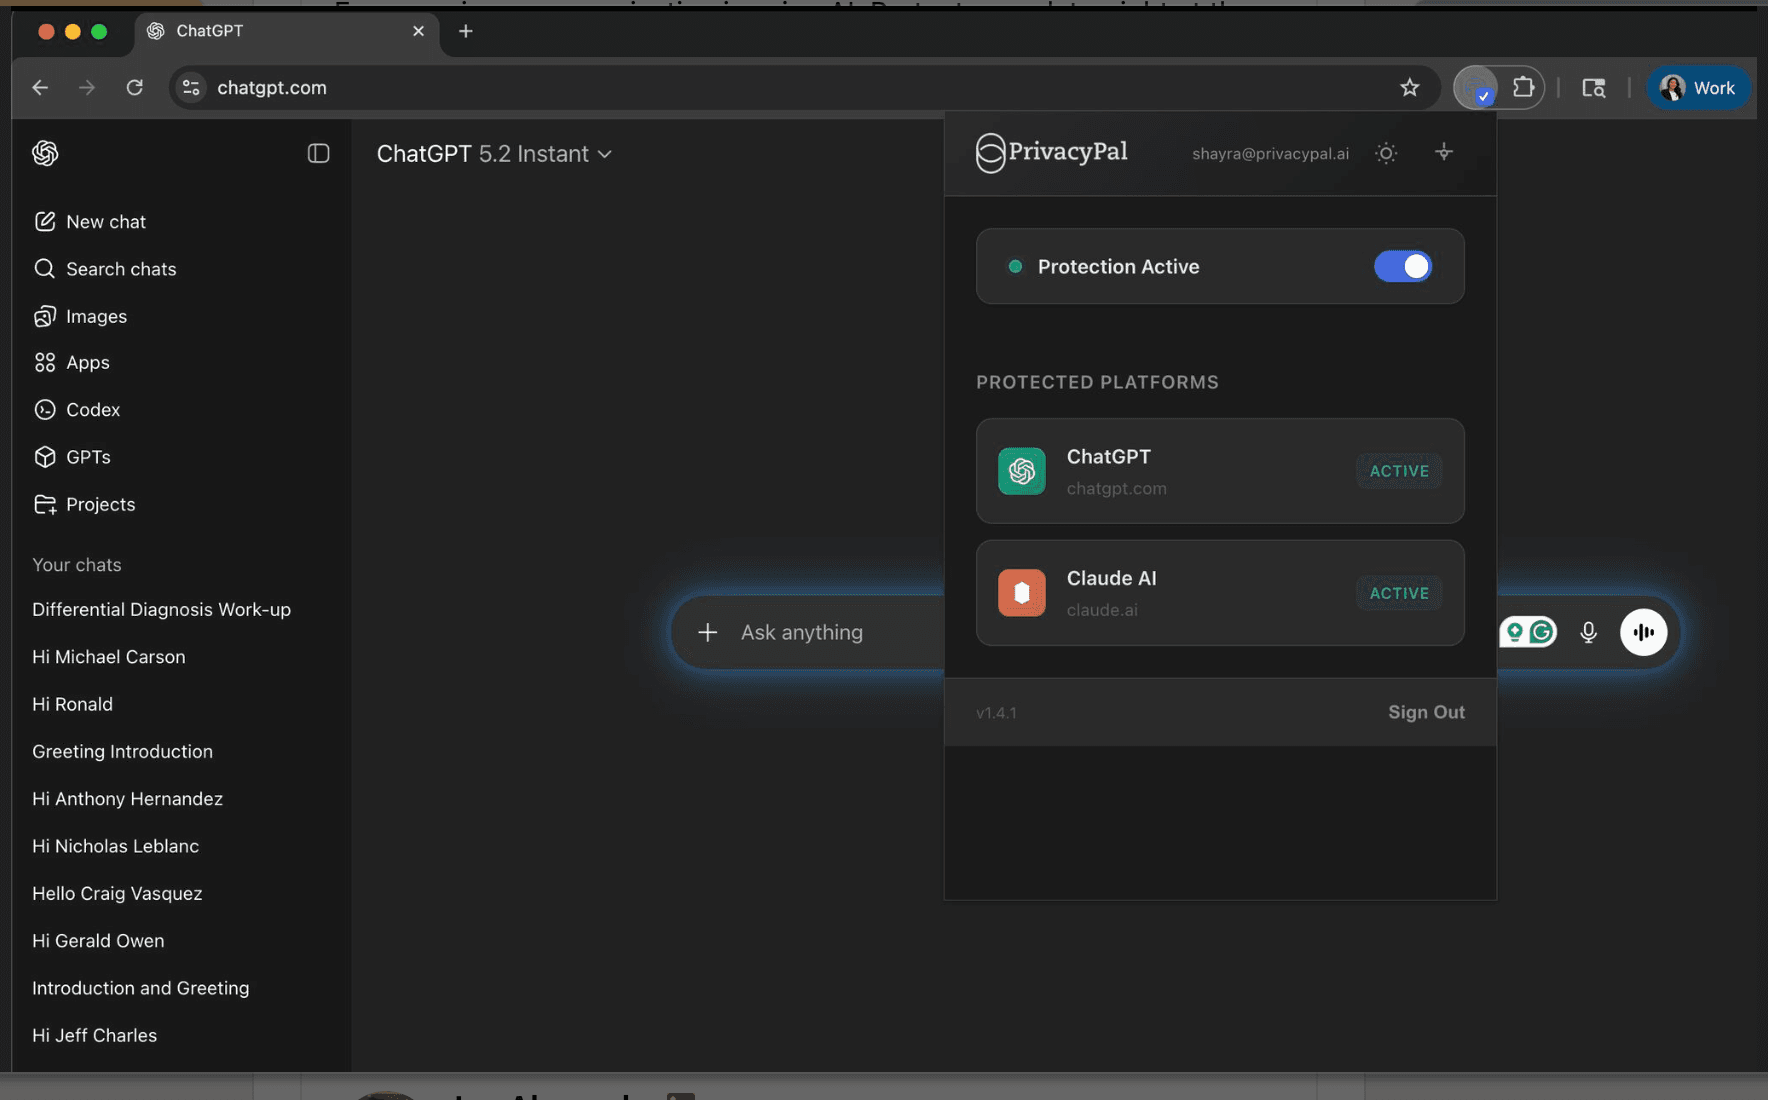
Task: Open Codex from the sidebar
Action: point(93,409)
